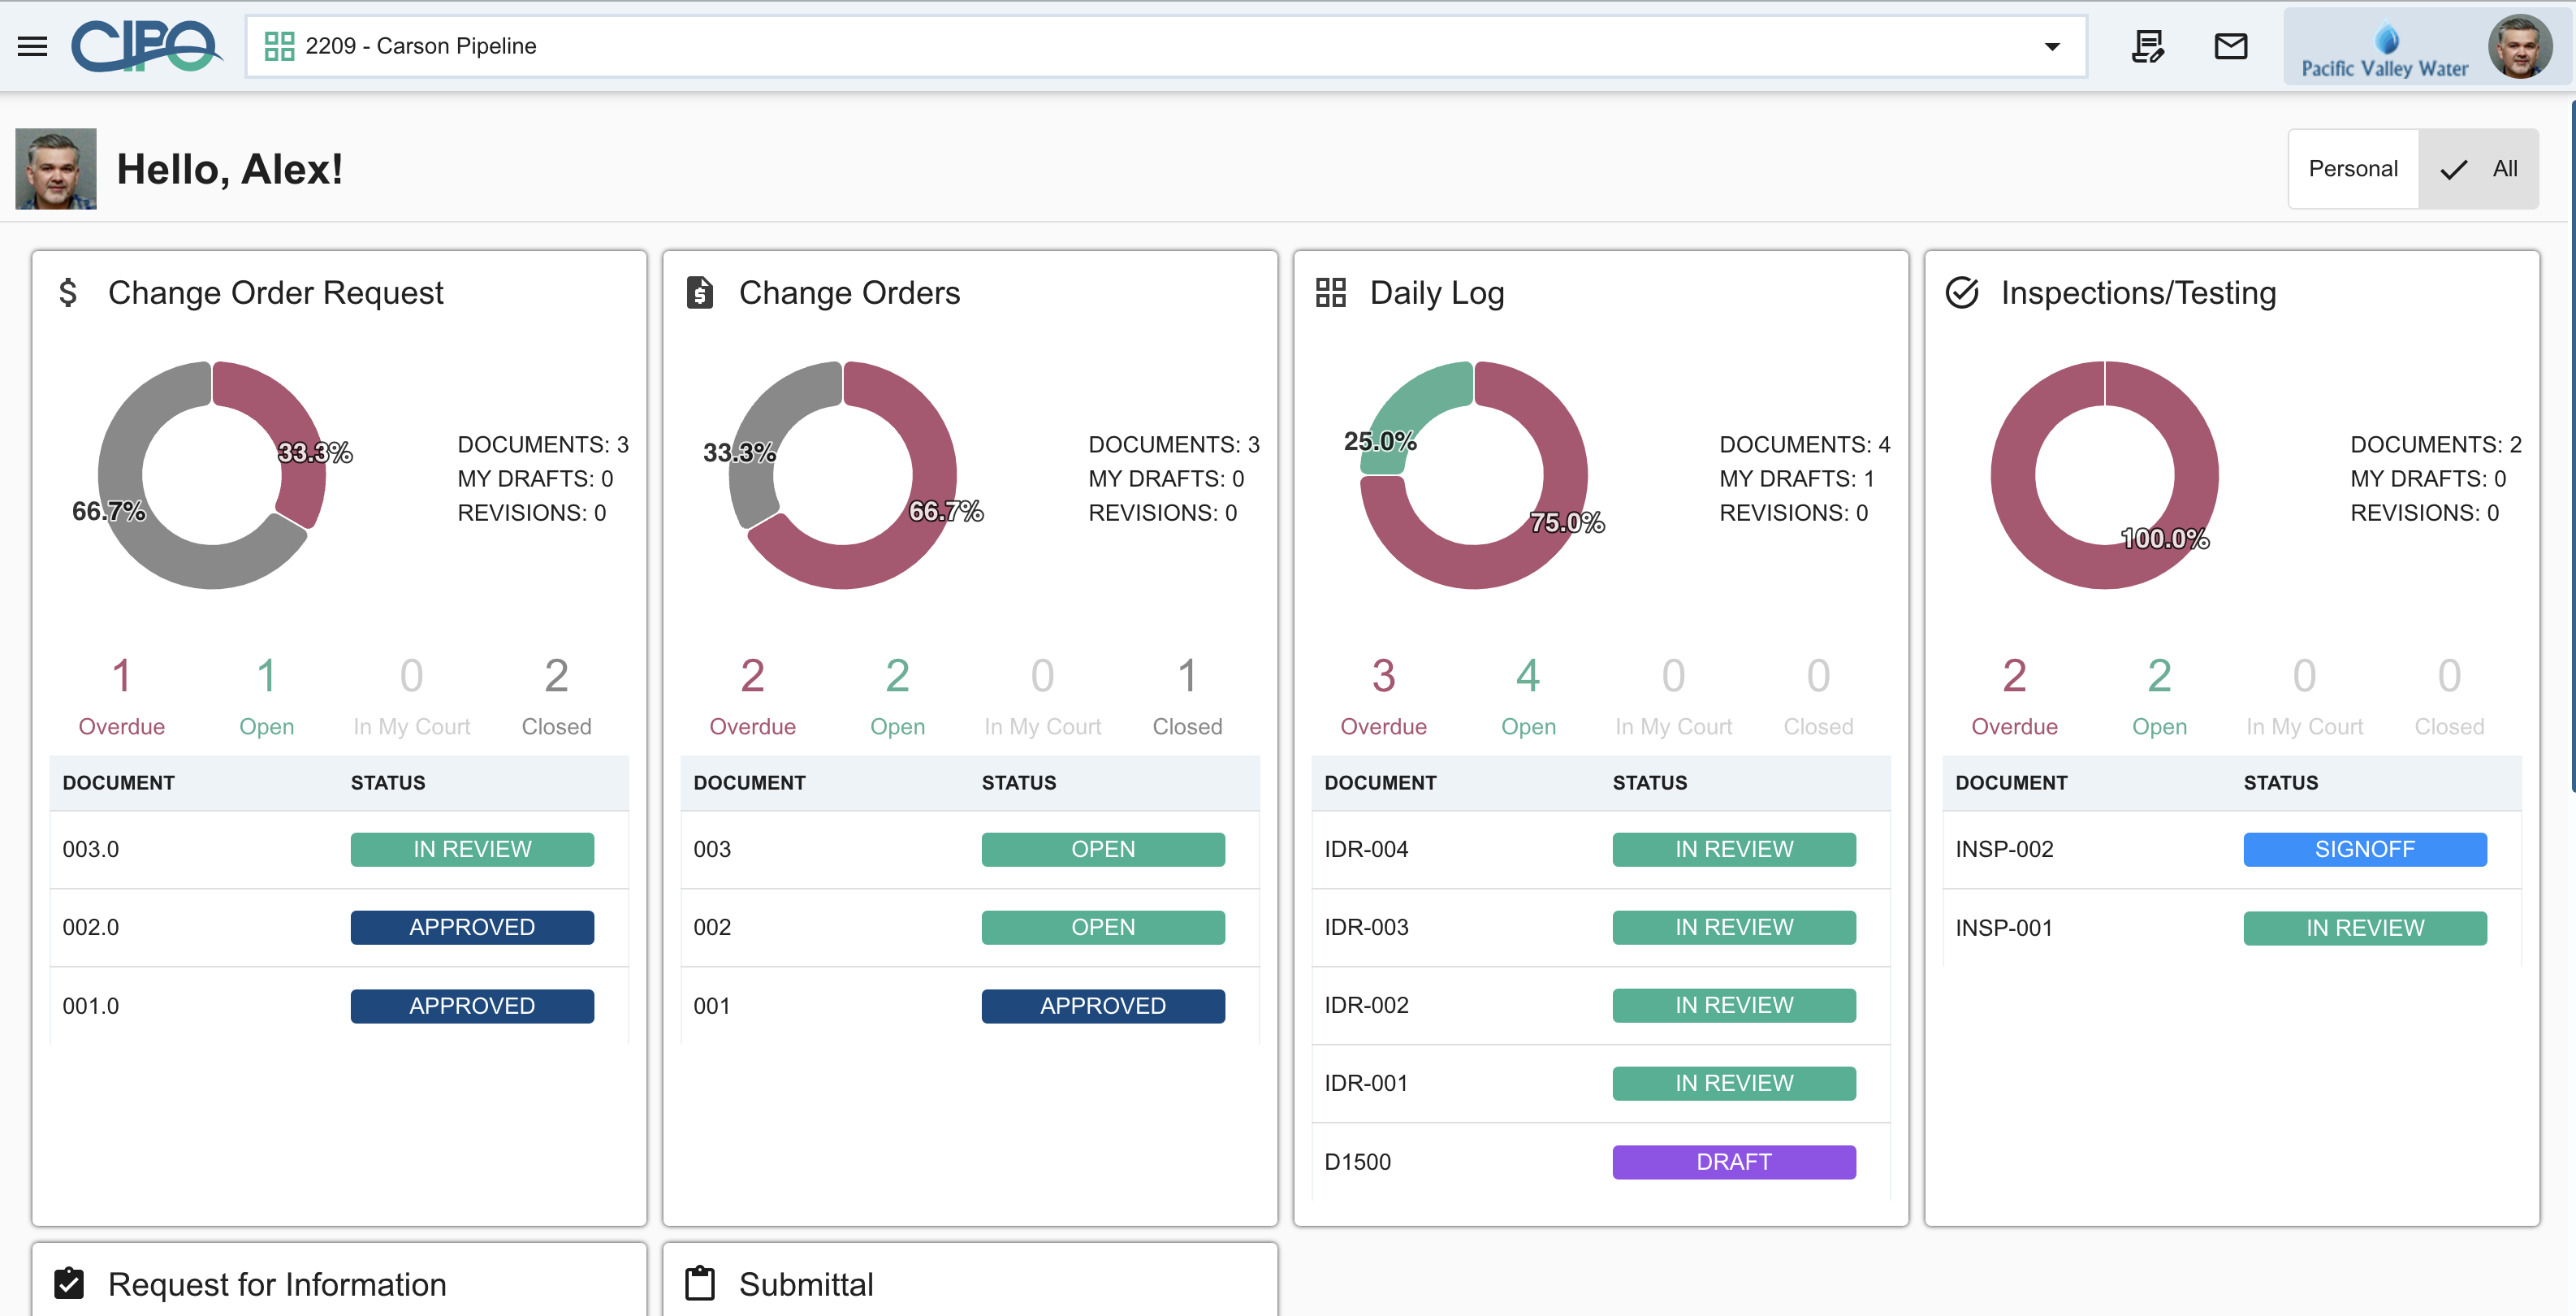Open the INSP-002 SIGNOFF status badge

click(x=2364, y=849)
